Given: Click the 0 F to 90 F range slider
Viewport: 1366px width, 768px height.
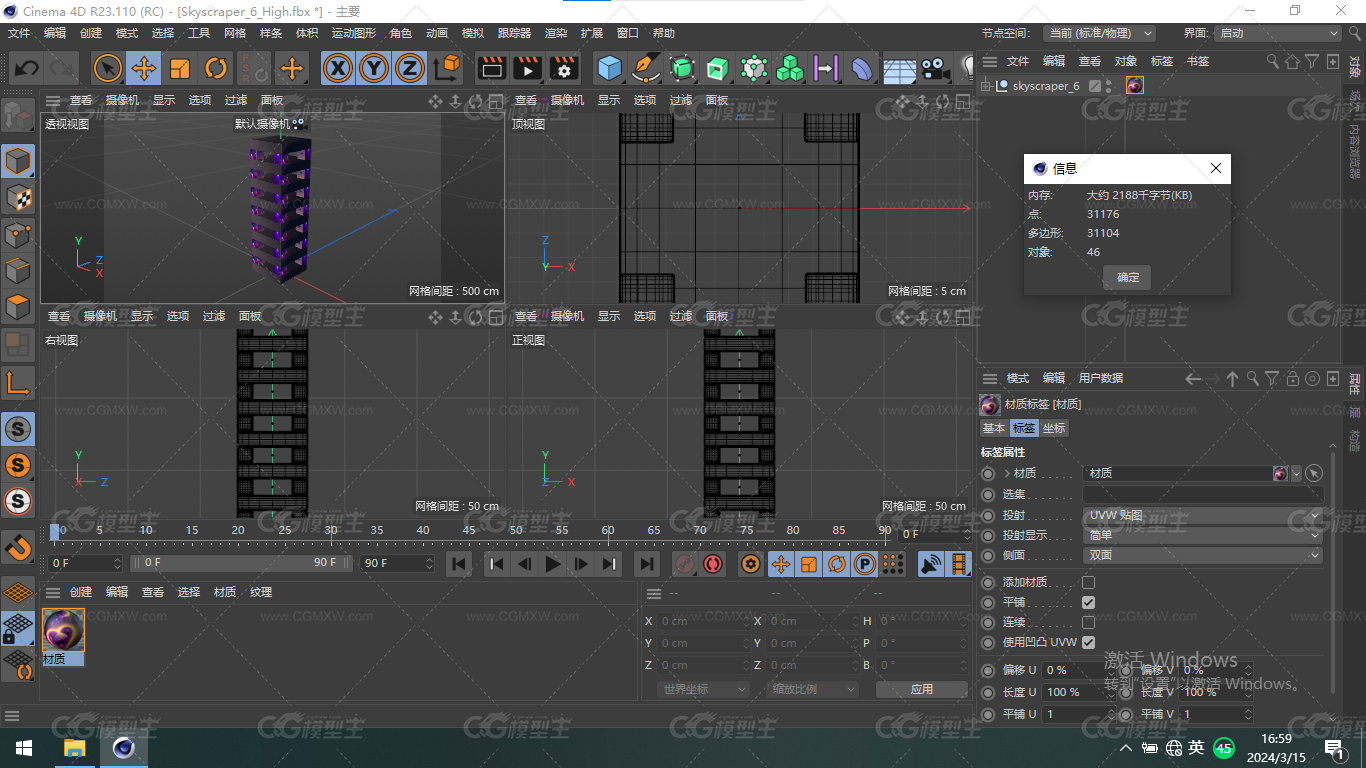Looking at the screenshot, I should click(x=240, y=563).
